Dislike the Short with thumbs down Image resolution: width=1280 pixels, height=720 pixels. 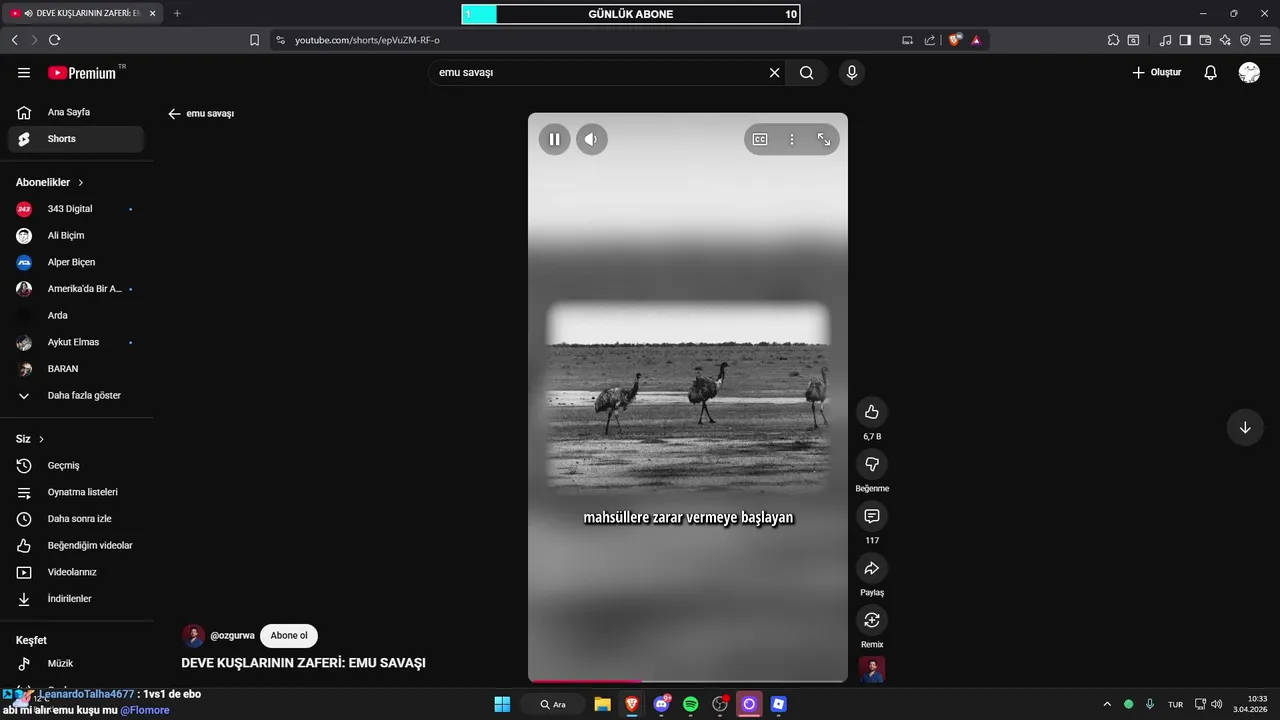[x=872, y=464]
